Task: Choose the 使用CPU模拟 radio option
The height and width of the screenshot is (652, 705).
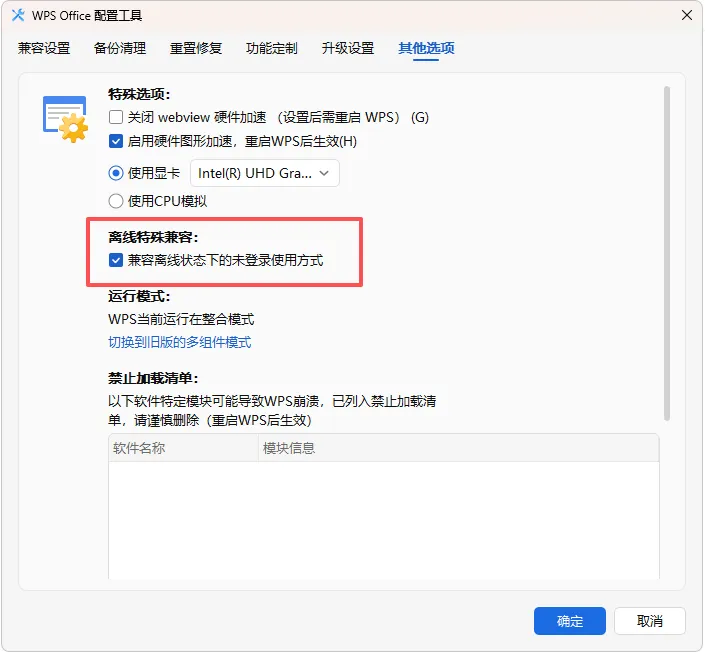Action: pos(116,201)
